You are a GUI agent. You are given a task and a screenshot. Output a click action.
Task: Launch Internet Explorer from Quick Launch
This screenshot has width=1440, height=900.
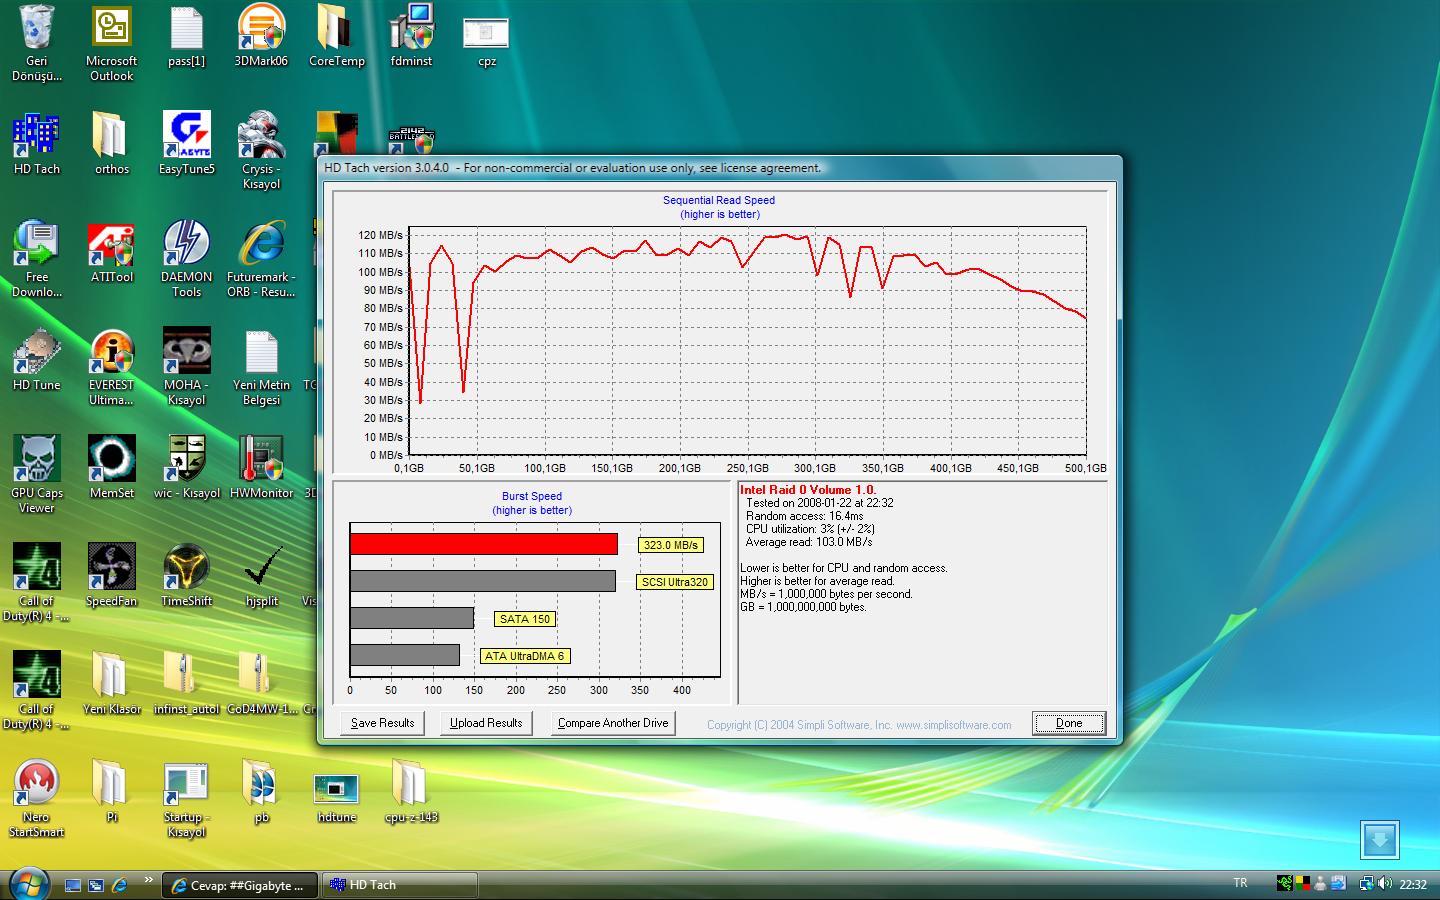[x=120, y=885]
